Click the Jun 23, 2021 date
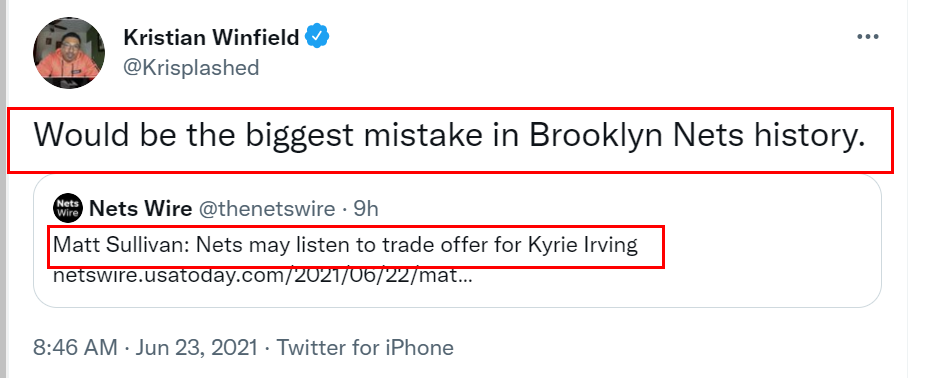This screenshot has width=928, height=378. [196, 347]
